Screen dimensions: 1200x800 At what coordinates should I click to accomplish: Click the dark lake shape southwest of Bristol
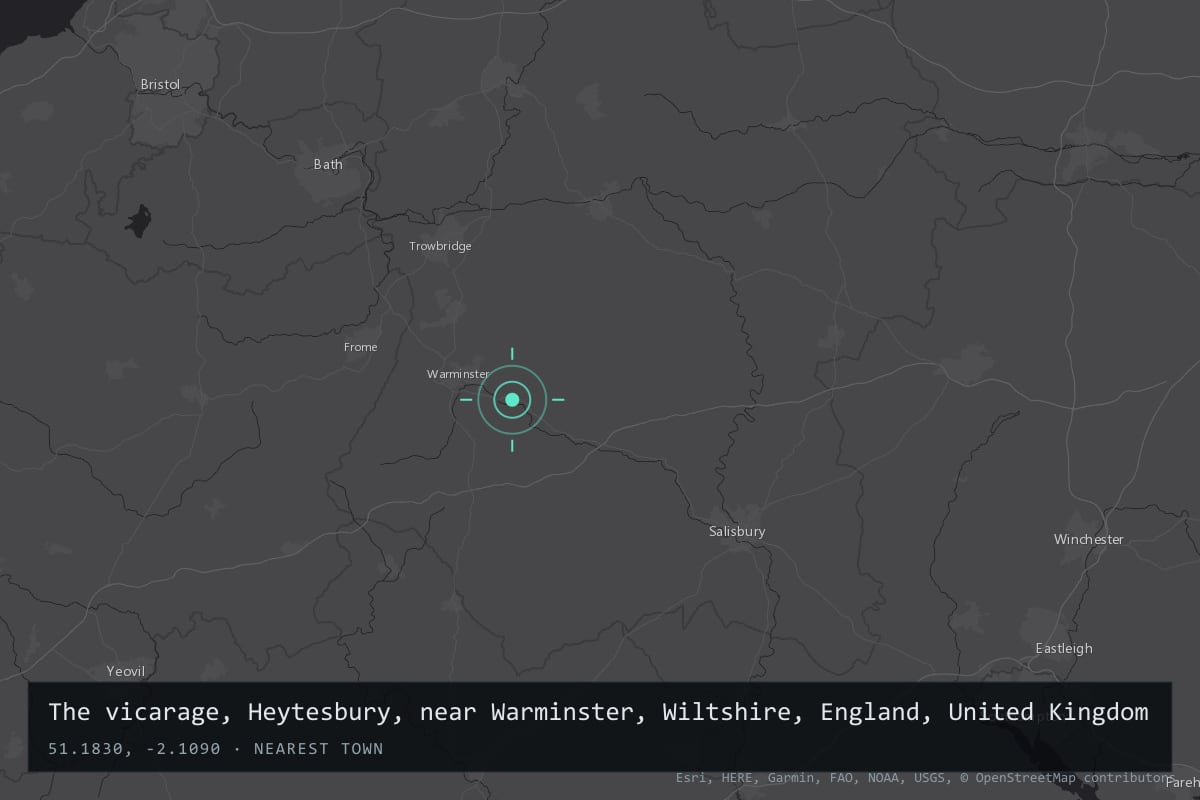(x=140, y=221)
